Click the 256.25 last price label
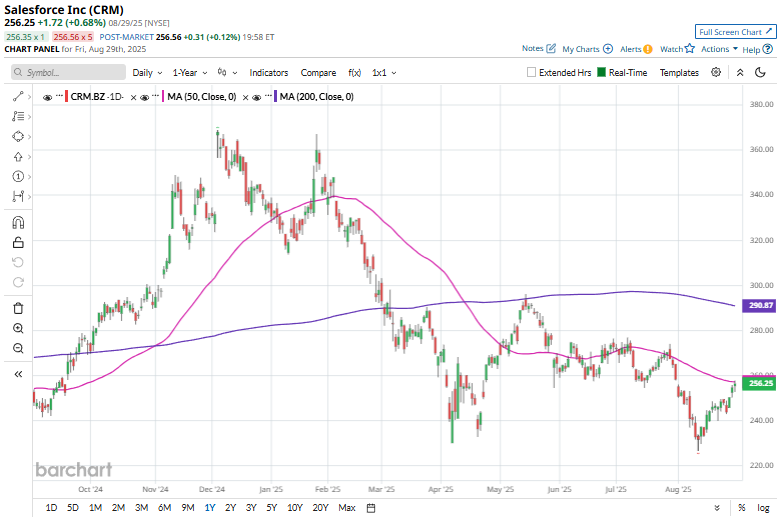The image size is (781, 523). tap(759, 383)
